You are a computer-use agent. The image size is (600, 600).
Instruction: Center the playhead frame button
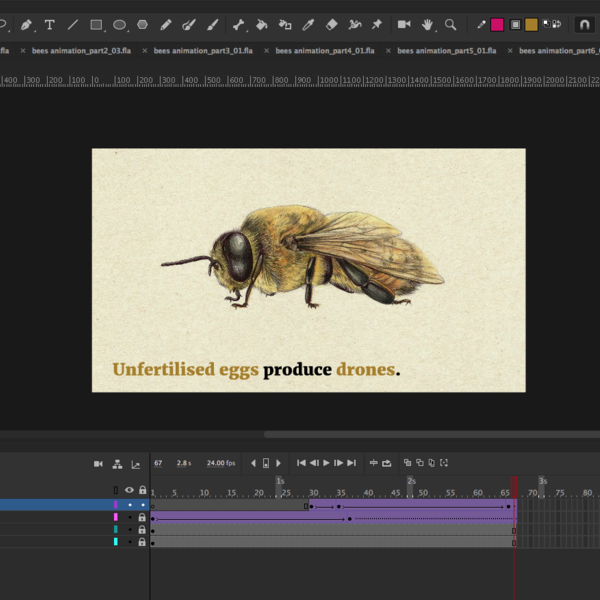point(374,463)
